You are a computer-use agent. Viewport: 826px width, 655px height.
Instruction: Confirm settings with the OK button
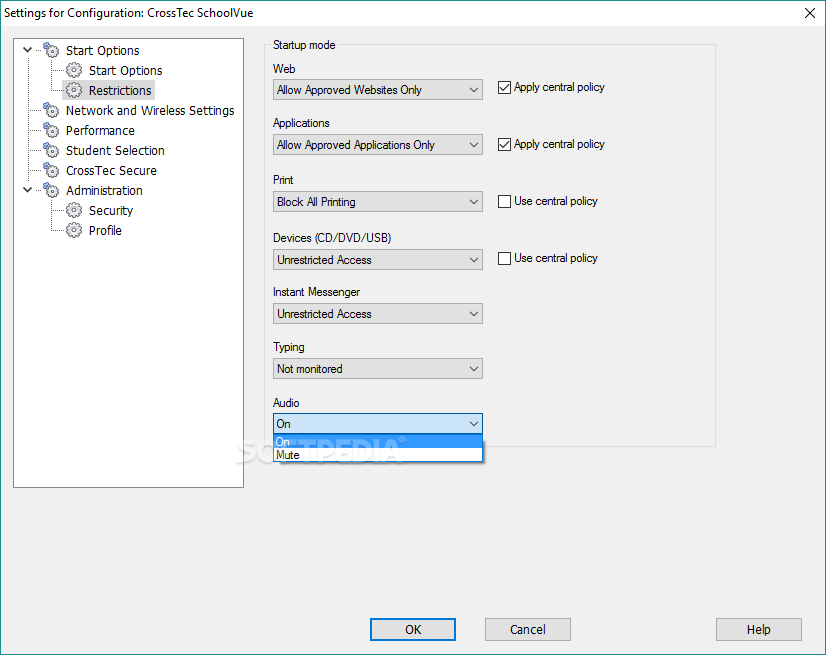(413, 630)
